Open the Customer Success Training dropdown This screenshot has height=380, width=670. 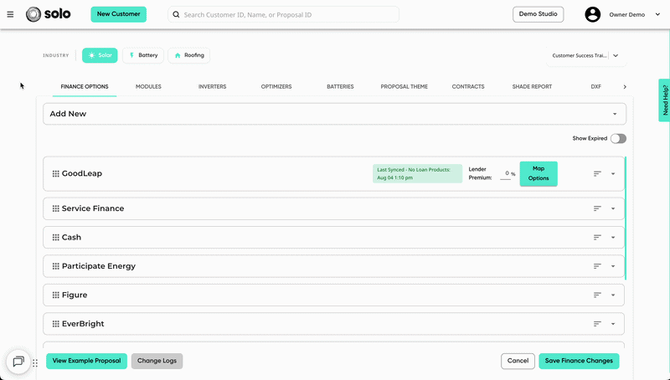coord(586,56)
